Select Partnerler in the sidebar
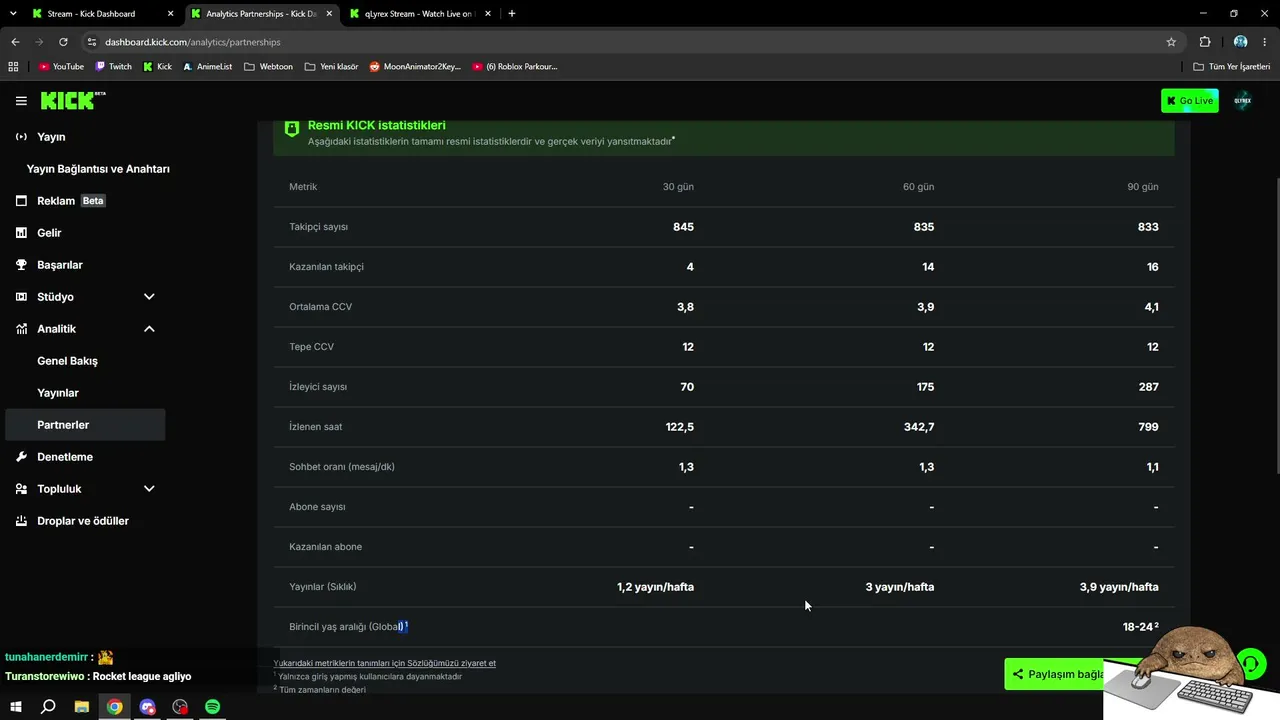The image size is (1280, 720). [x=85, y=425]
